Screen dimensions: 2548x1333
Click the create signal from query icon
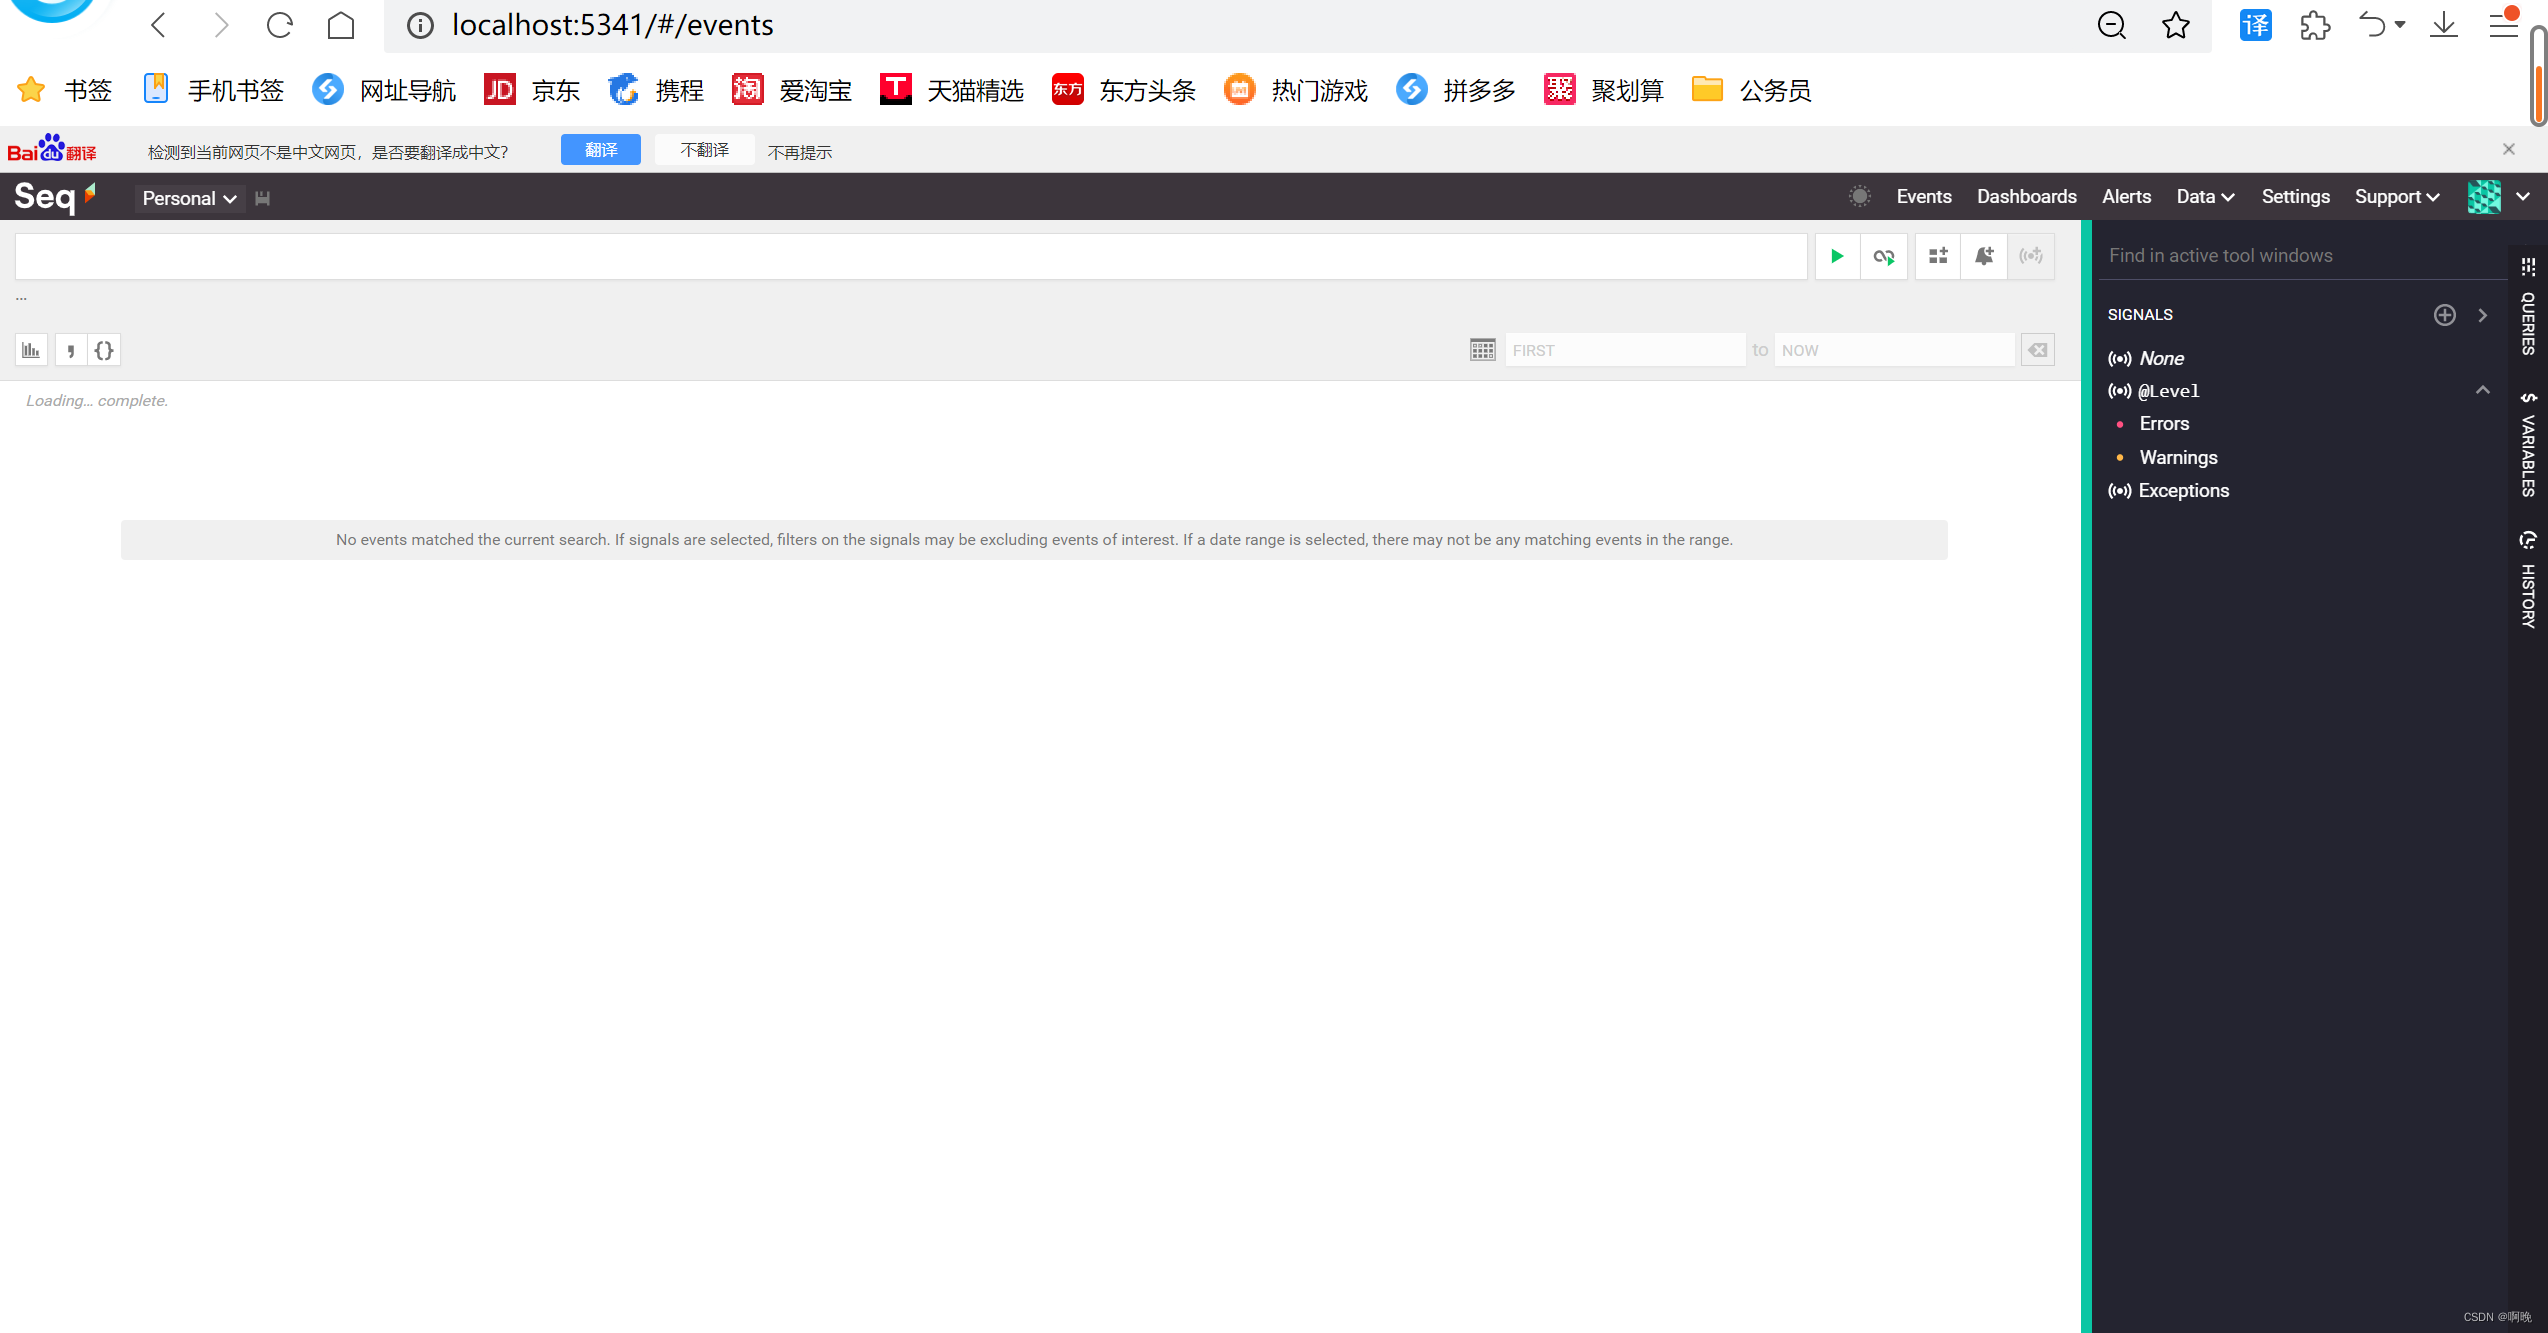2031,256
